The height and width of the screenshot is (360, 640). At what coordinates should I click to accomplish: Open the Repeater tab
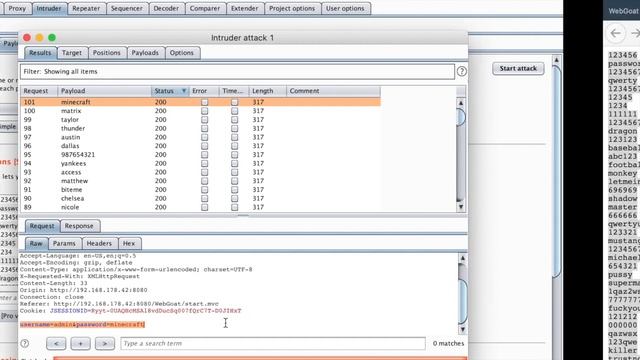pos(86,9)
